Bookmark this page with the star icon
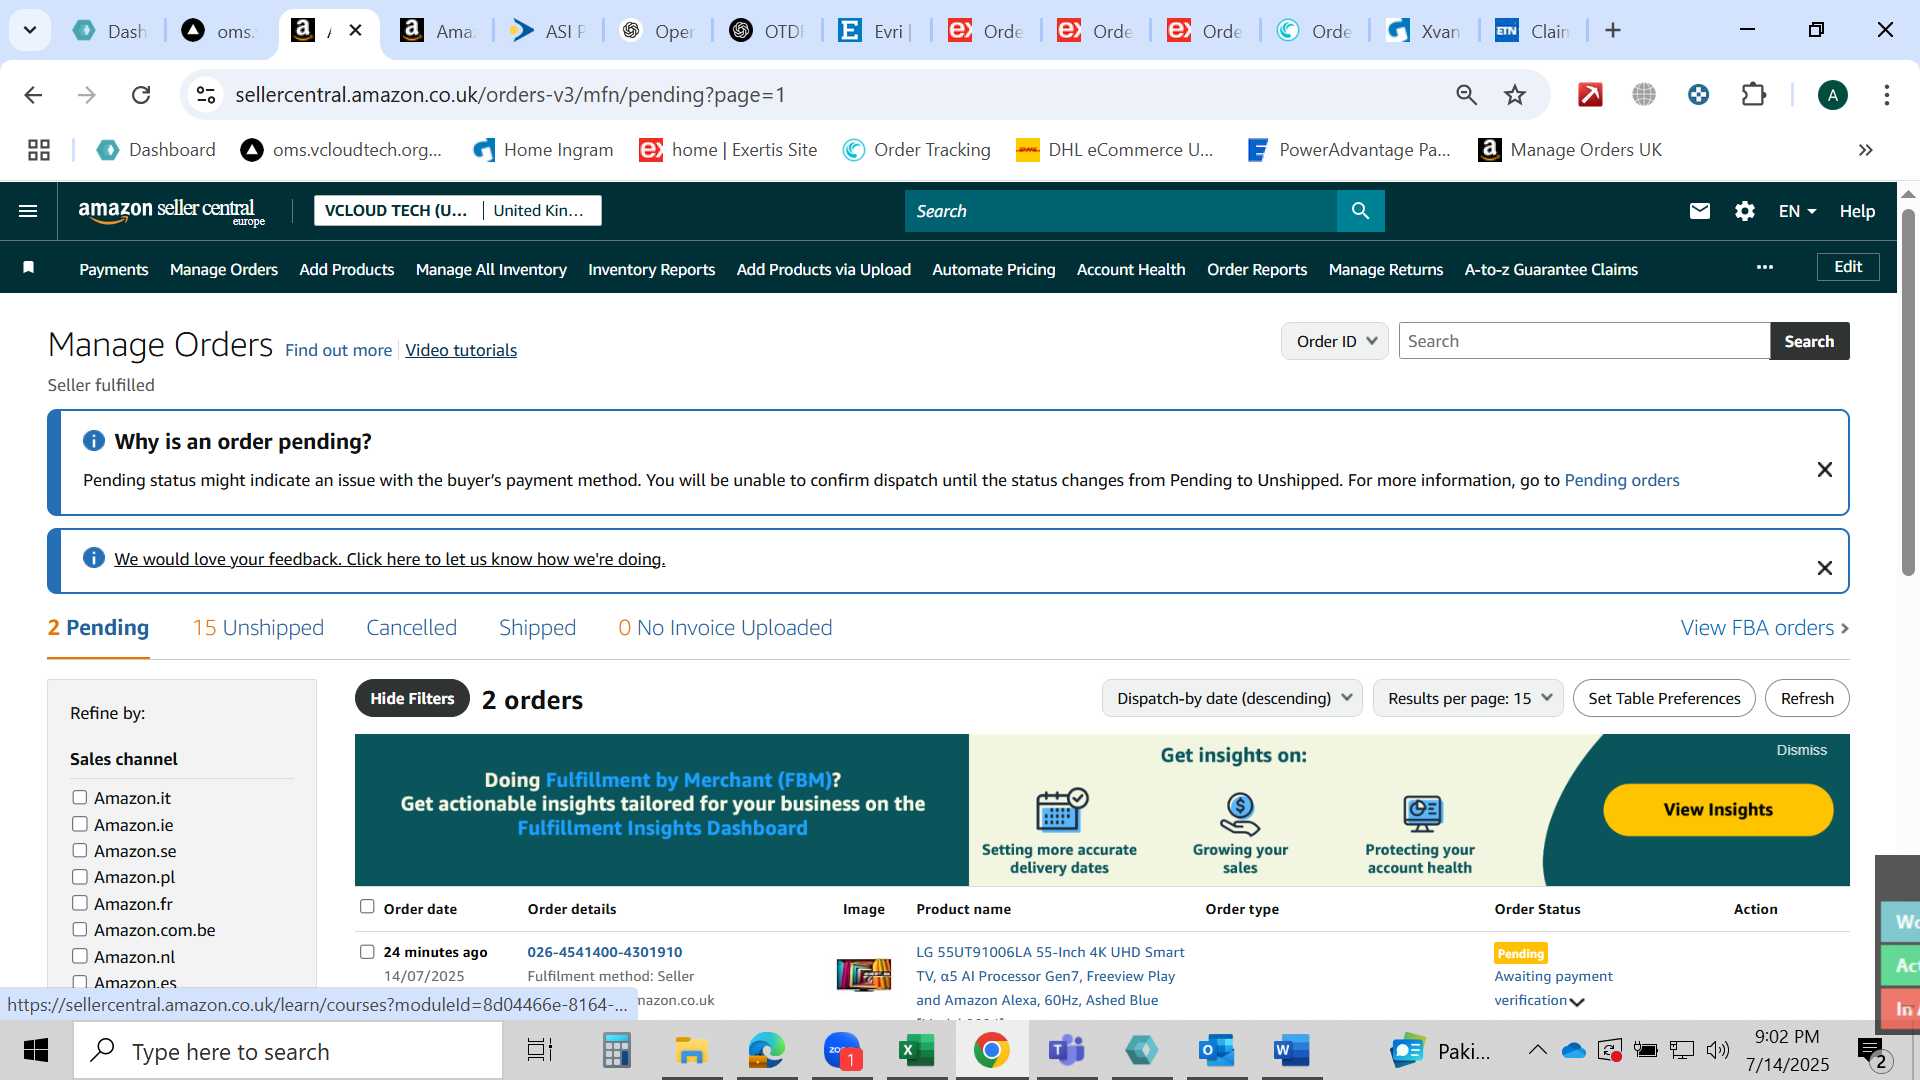 (1515, 95)
